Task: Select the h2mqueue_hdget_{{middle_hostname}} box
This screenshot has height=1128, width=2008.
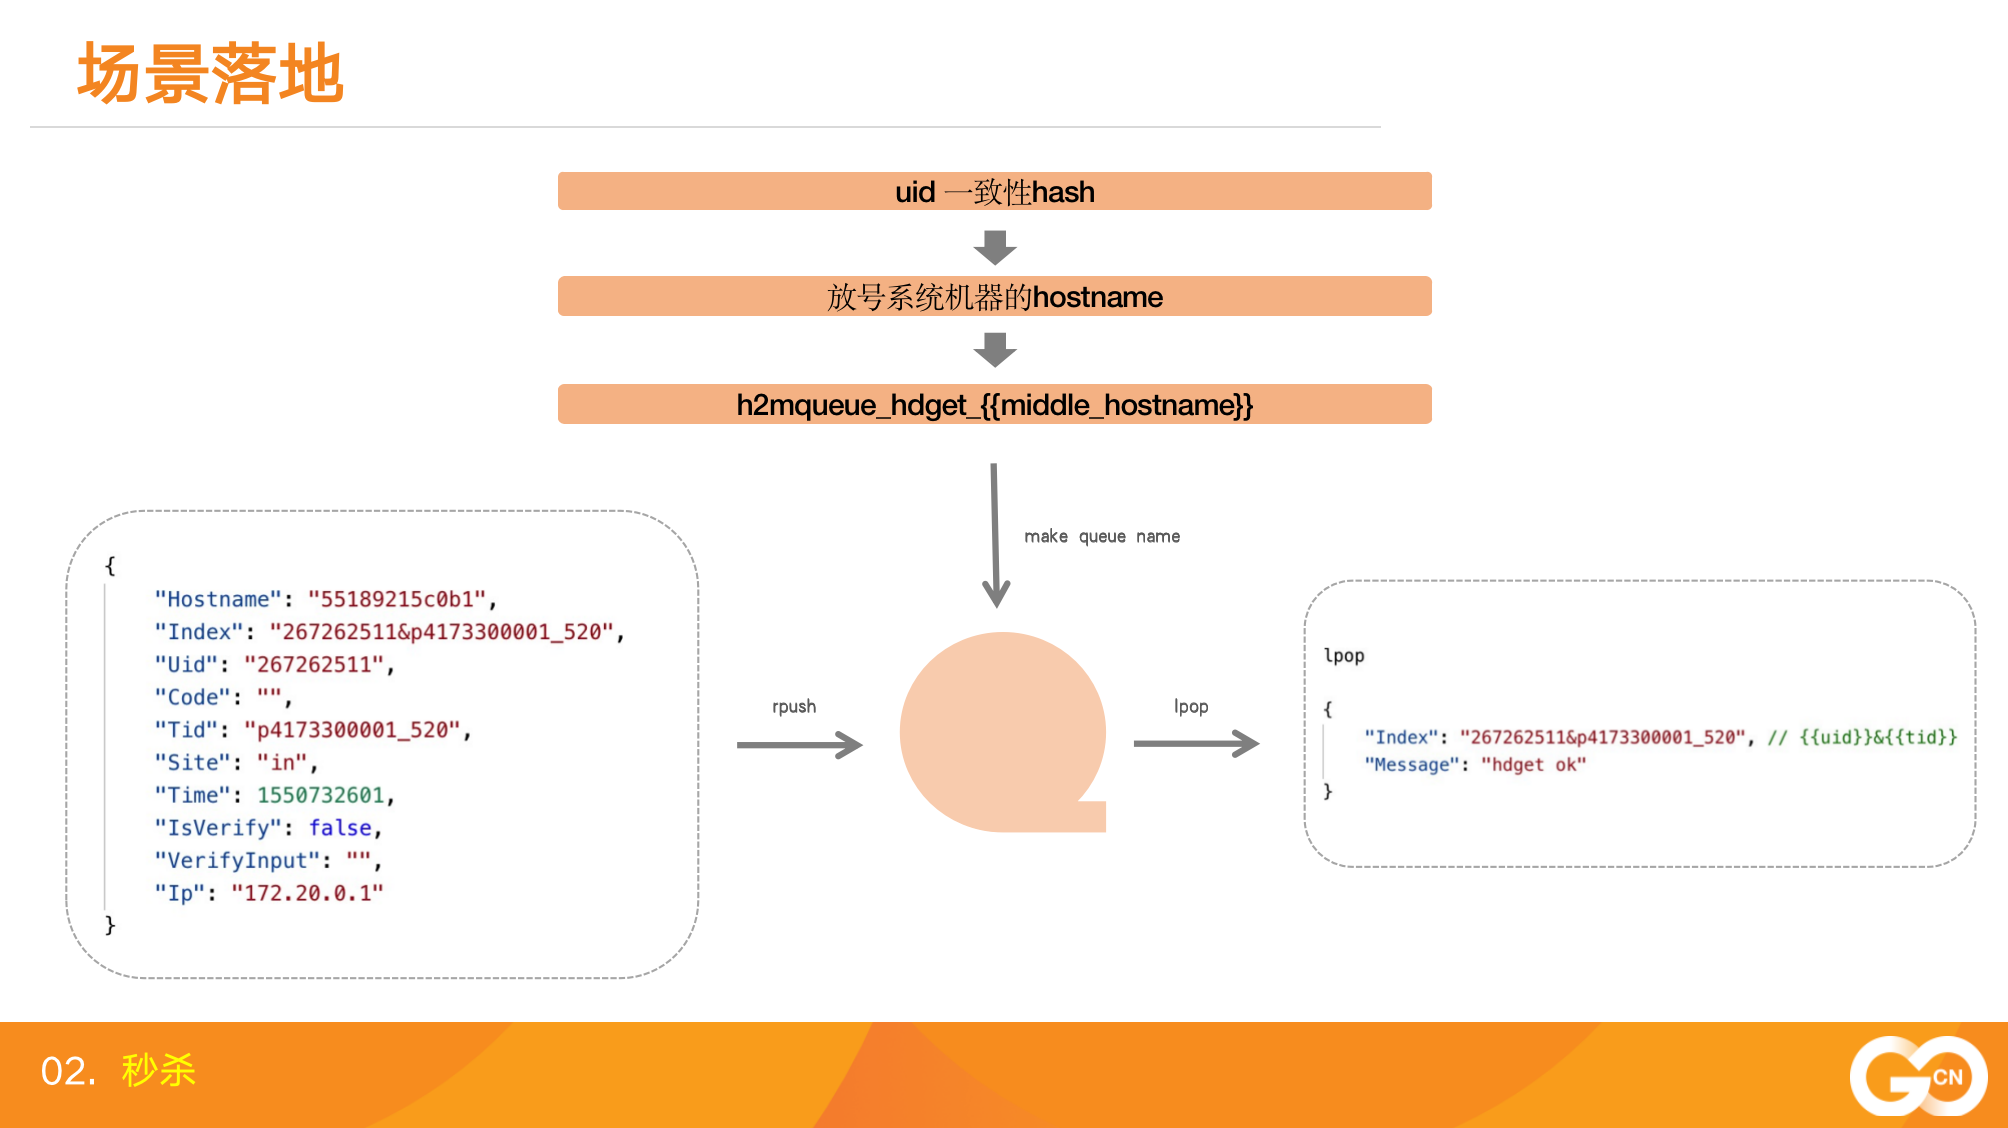Action: coord(994,404)
